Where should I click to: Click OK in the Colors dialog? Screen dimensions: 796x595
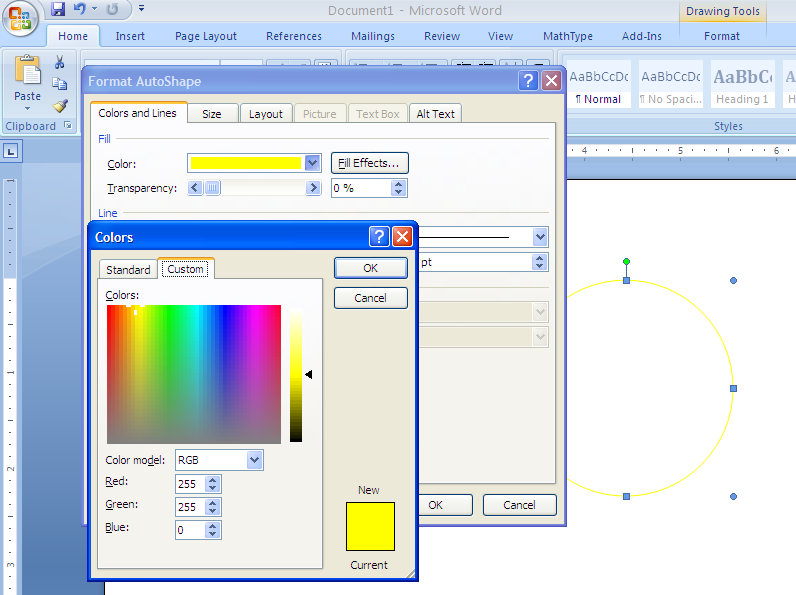coord(371,268)
